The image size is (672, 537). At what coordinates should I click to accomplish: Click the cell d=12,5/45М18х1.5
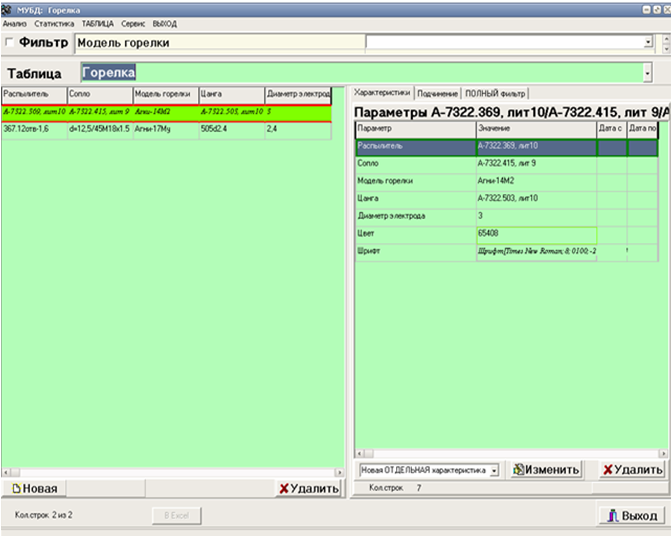click(100, 129)
